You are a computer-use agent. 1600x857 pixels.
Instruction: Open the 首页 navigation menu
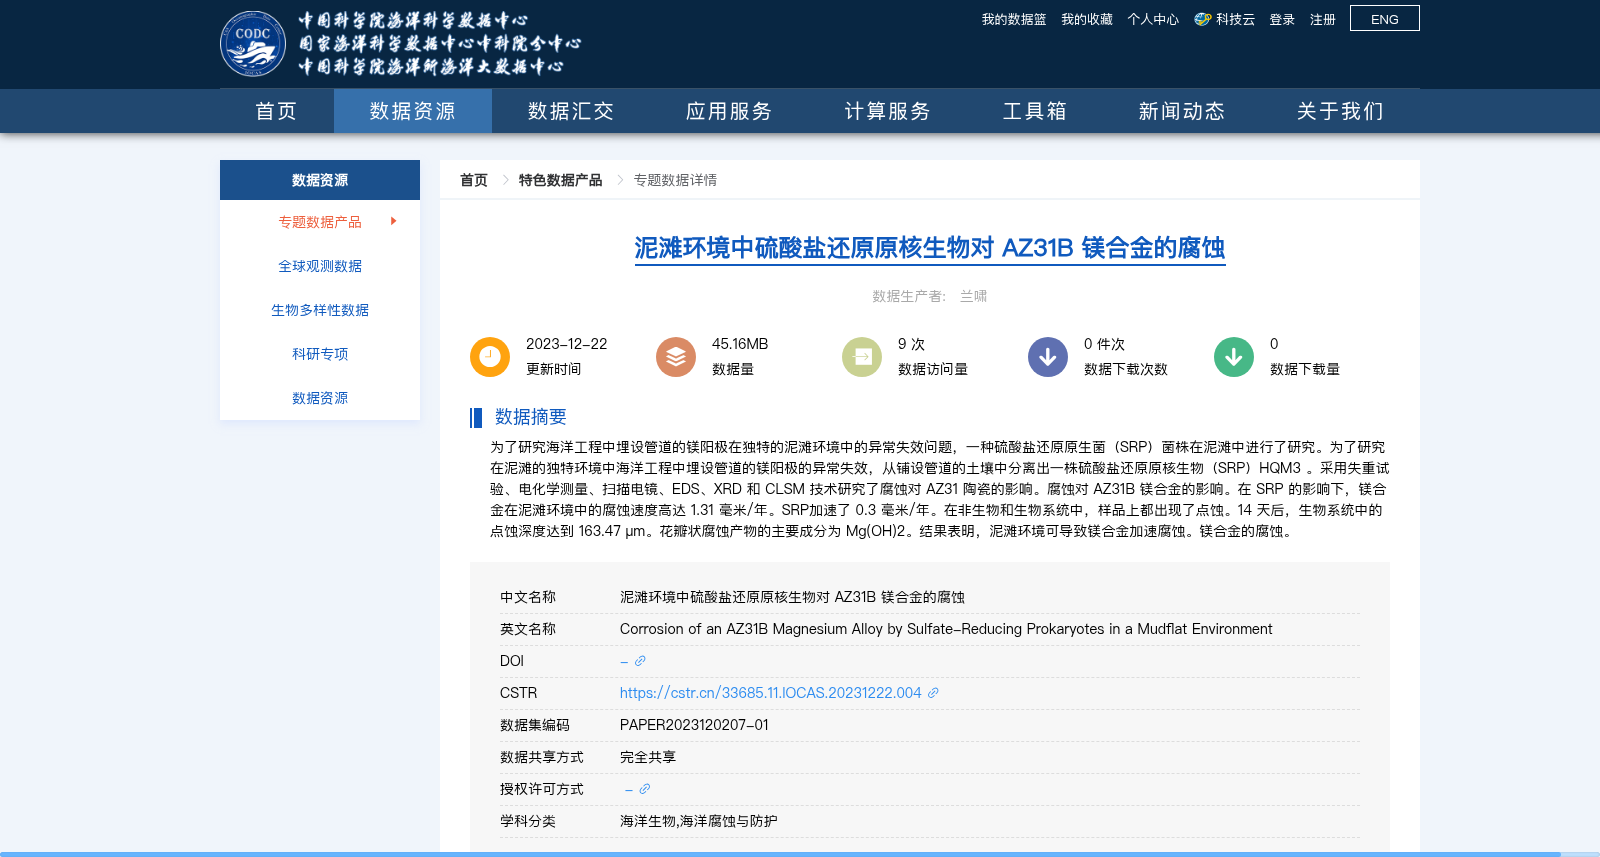click(x=276, y=111)
